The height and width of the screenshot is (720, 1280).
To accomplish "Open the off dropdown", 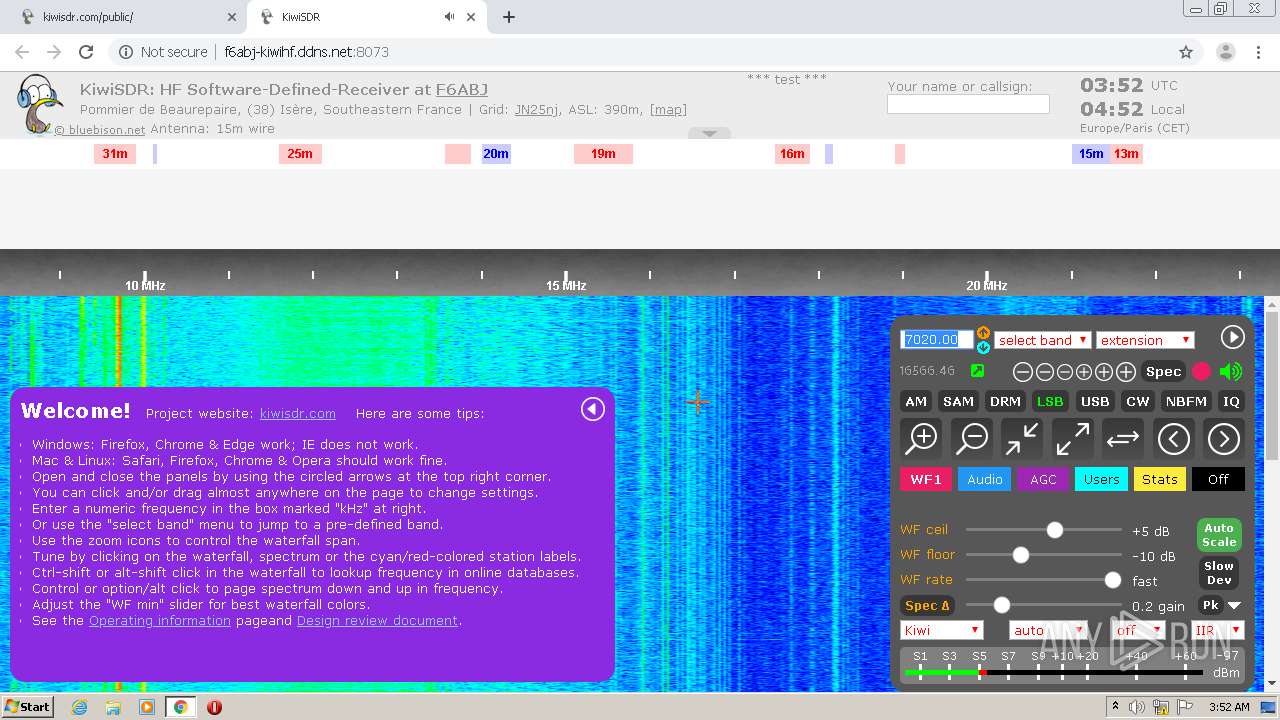I will (1139, 630).
